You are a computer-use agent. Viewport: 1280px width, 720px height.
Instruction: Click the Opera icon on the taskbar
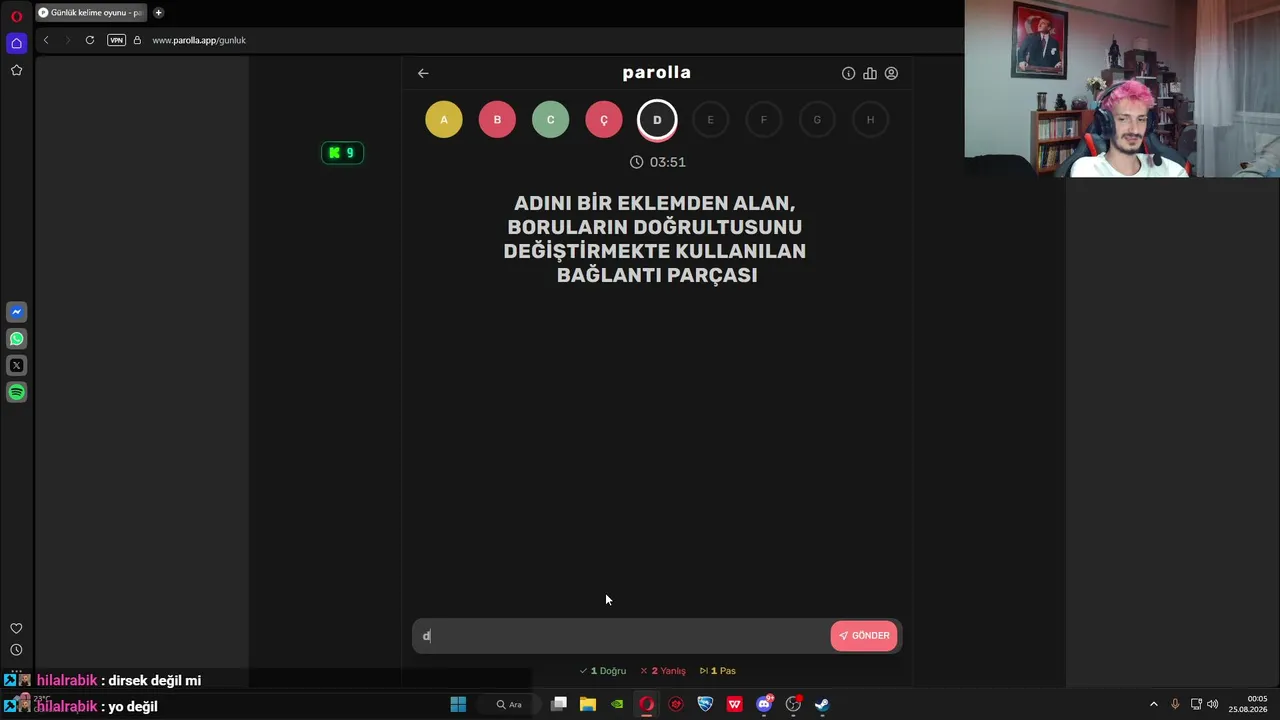[647, 704]
